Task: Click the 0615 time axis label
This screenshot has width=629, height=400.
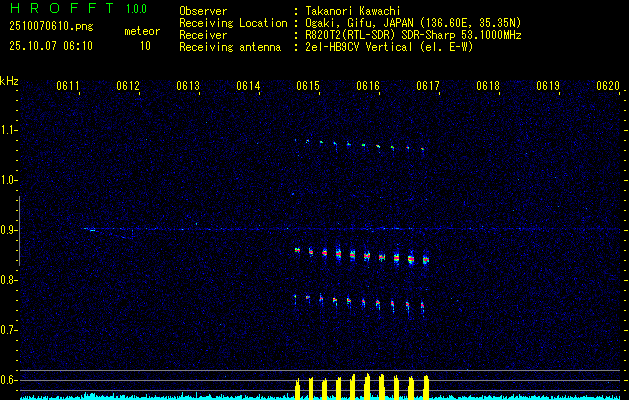Action: 308,86
